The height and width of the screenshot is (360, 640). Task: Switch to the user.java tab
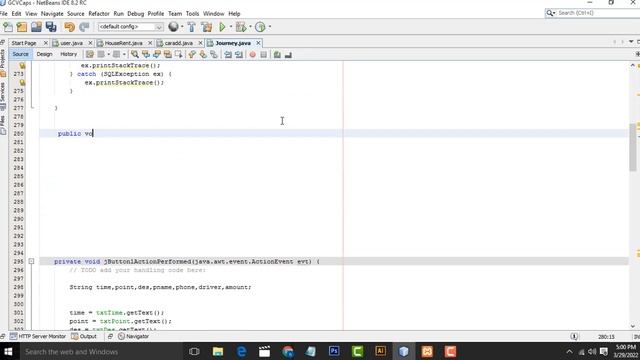(x=71, y=43)
